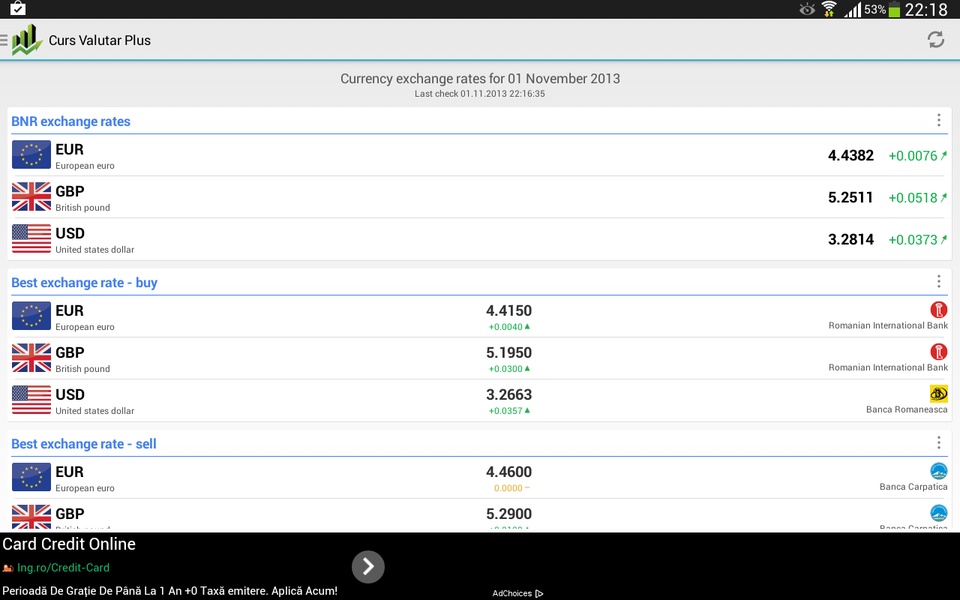Open Best exchange rate - sell overflow menu
The width and height of the screenshot is (960, 600).
coord(939,442)
